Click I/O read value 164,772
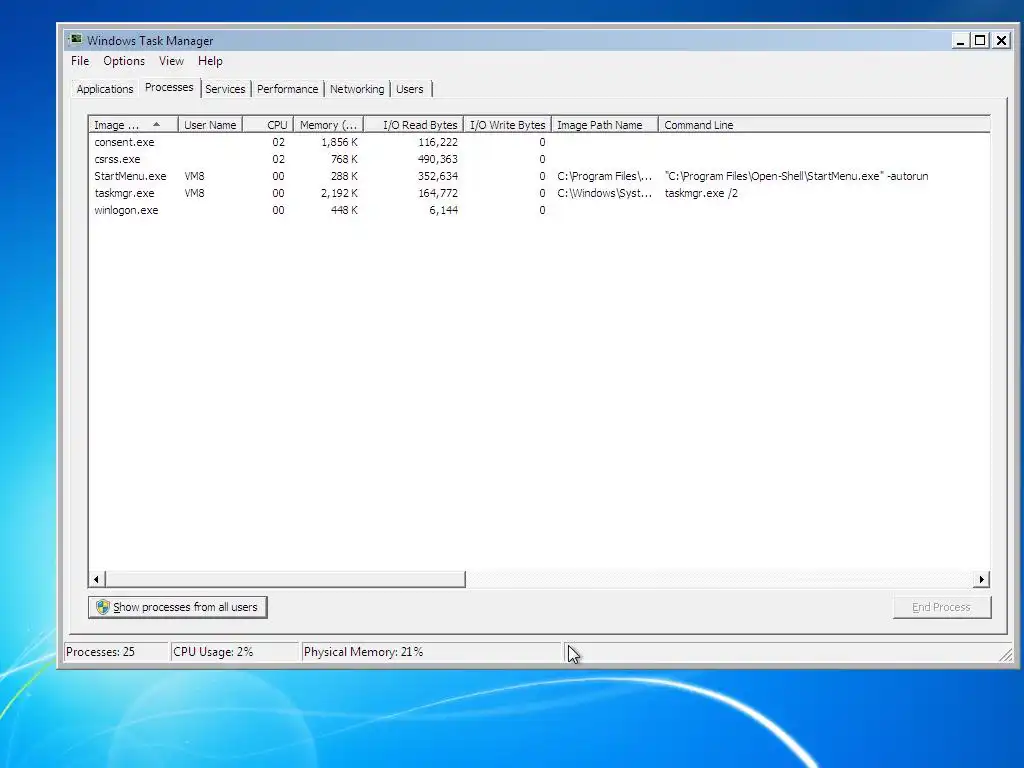The image size is (1024, 768). [438, 193]
